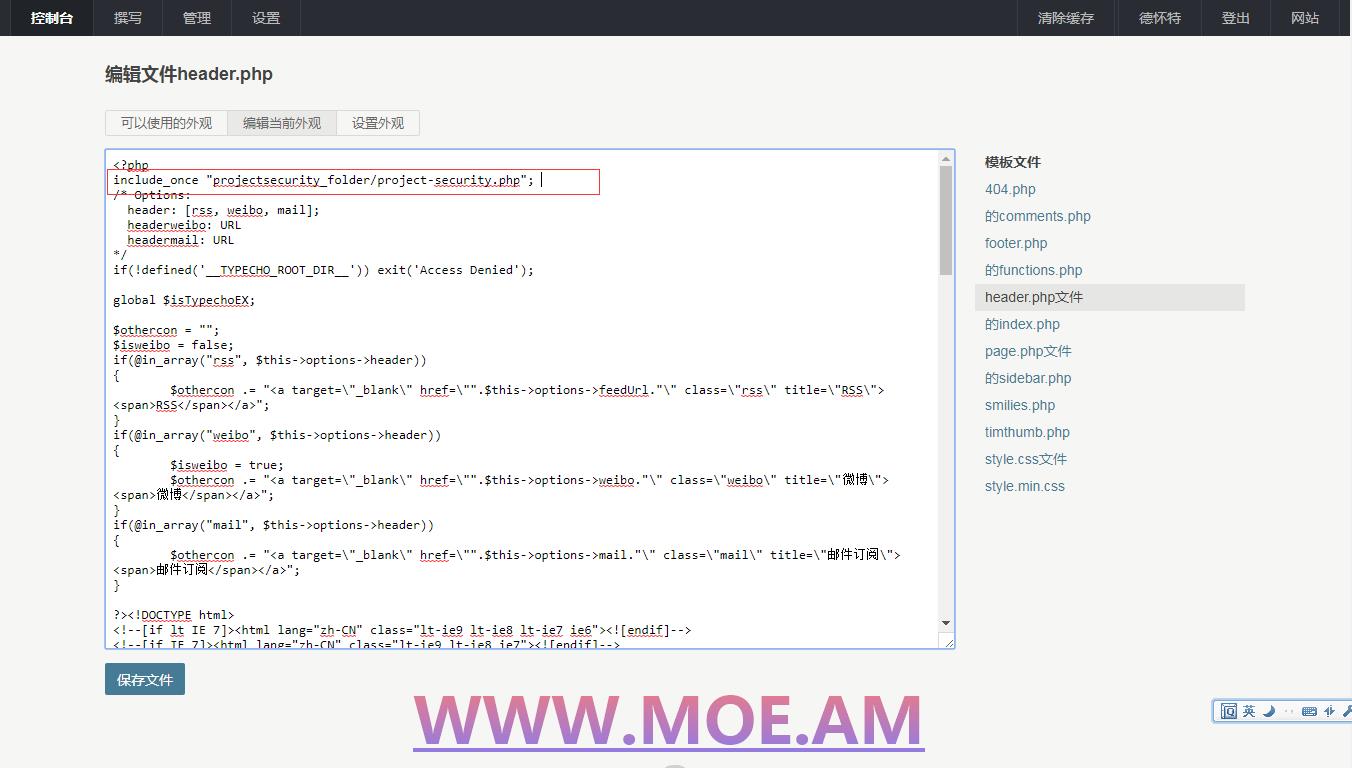Viewport: 1352px width, 768px height.
Task: Click 清除缓存 to clear cache
Action: click(x=1066, y=18)
